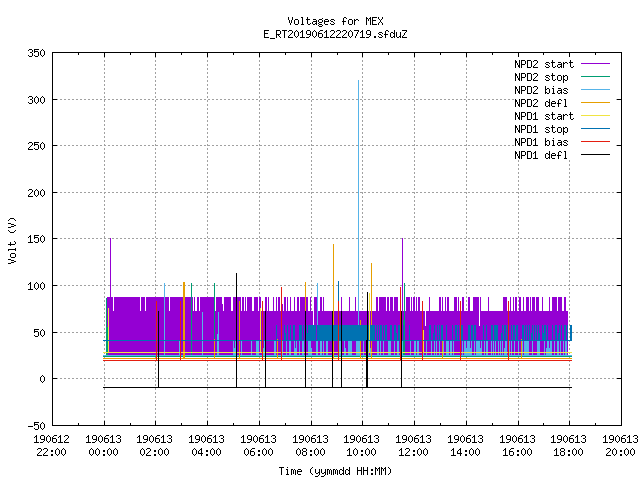Click the '190612 22:00' x-axis tick label
This screenshot has height=480, width=640.
point(51,446)
